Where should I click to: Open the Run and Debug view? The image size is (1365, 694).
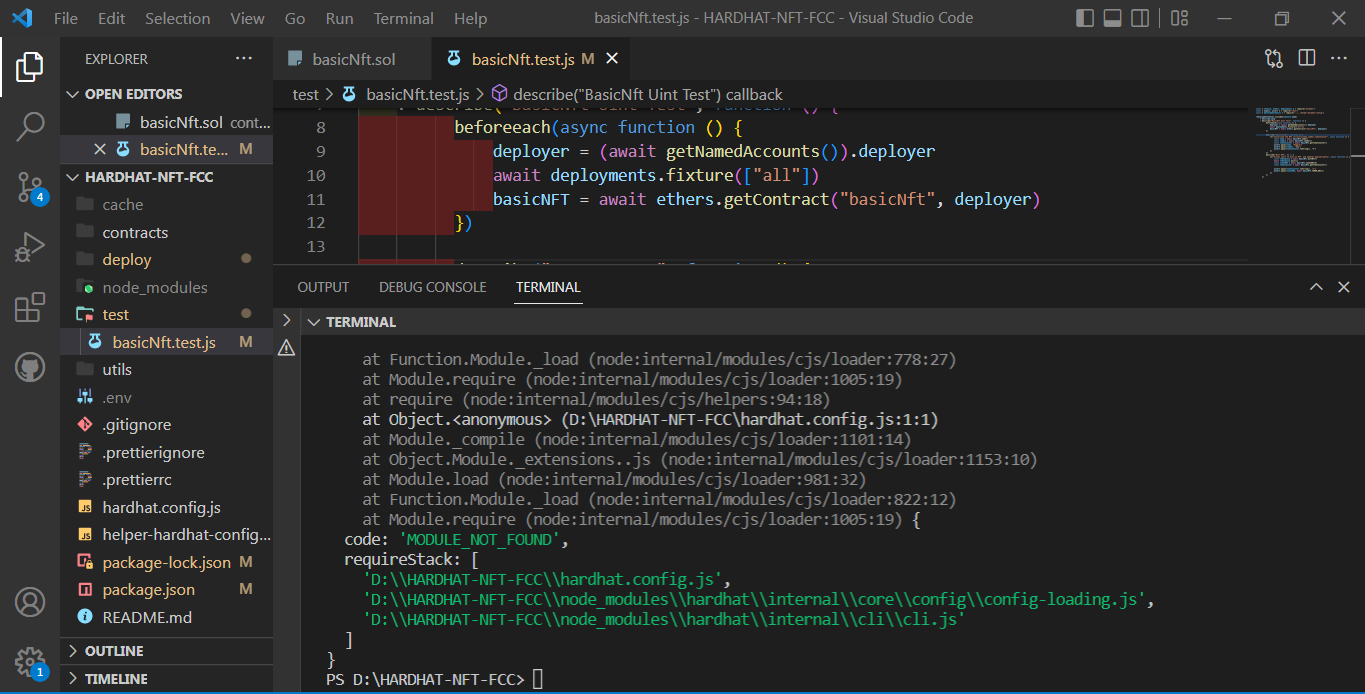29,246
